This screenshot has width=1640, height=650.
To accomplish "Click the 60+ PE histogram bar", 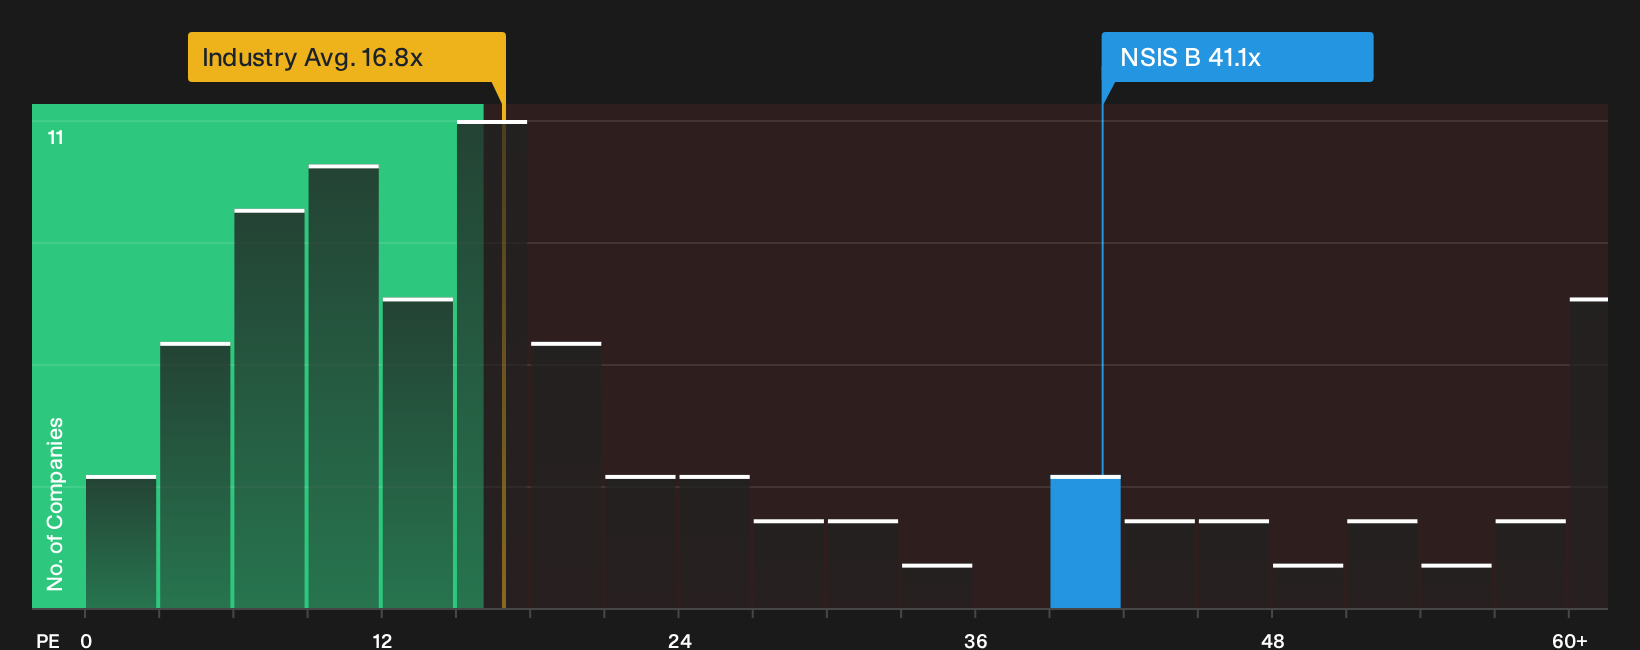I will point(1589,453).
